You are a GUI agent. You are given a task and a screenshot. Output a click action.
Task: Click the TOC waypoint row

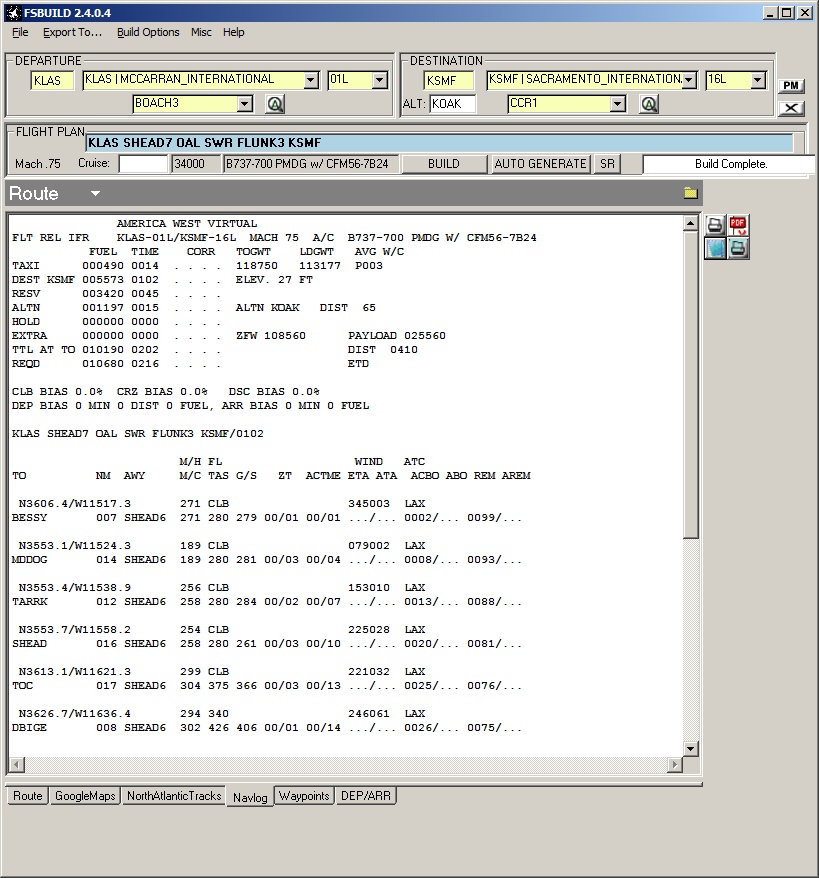267,685
